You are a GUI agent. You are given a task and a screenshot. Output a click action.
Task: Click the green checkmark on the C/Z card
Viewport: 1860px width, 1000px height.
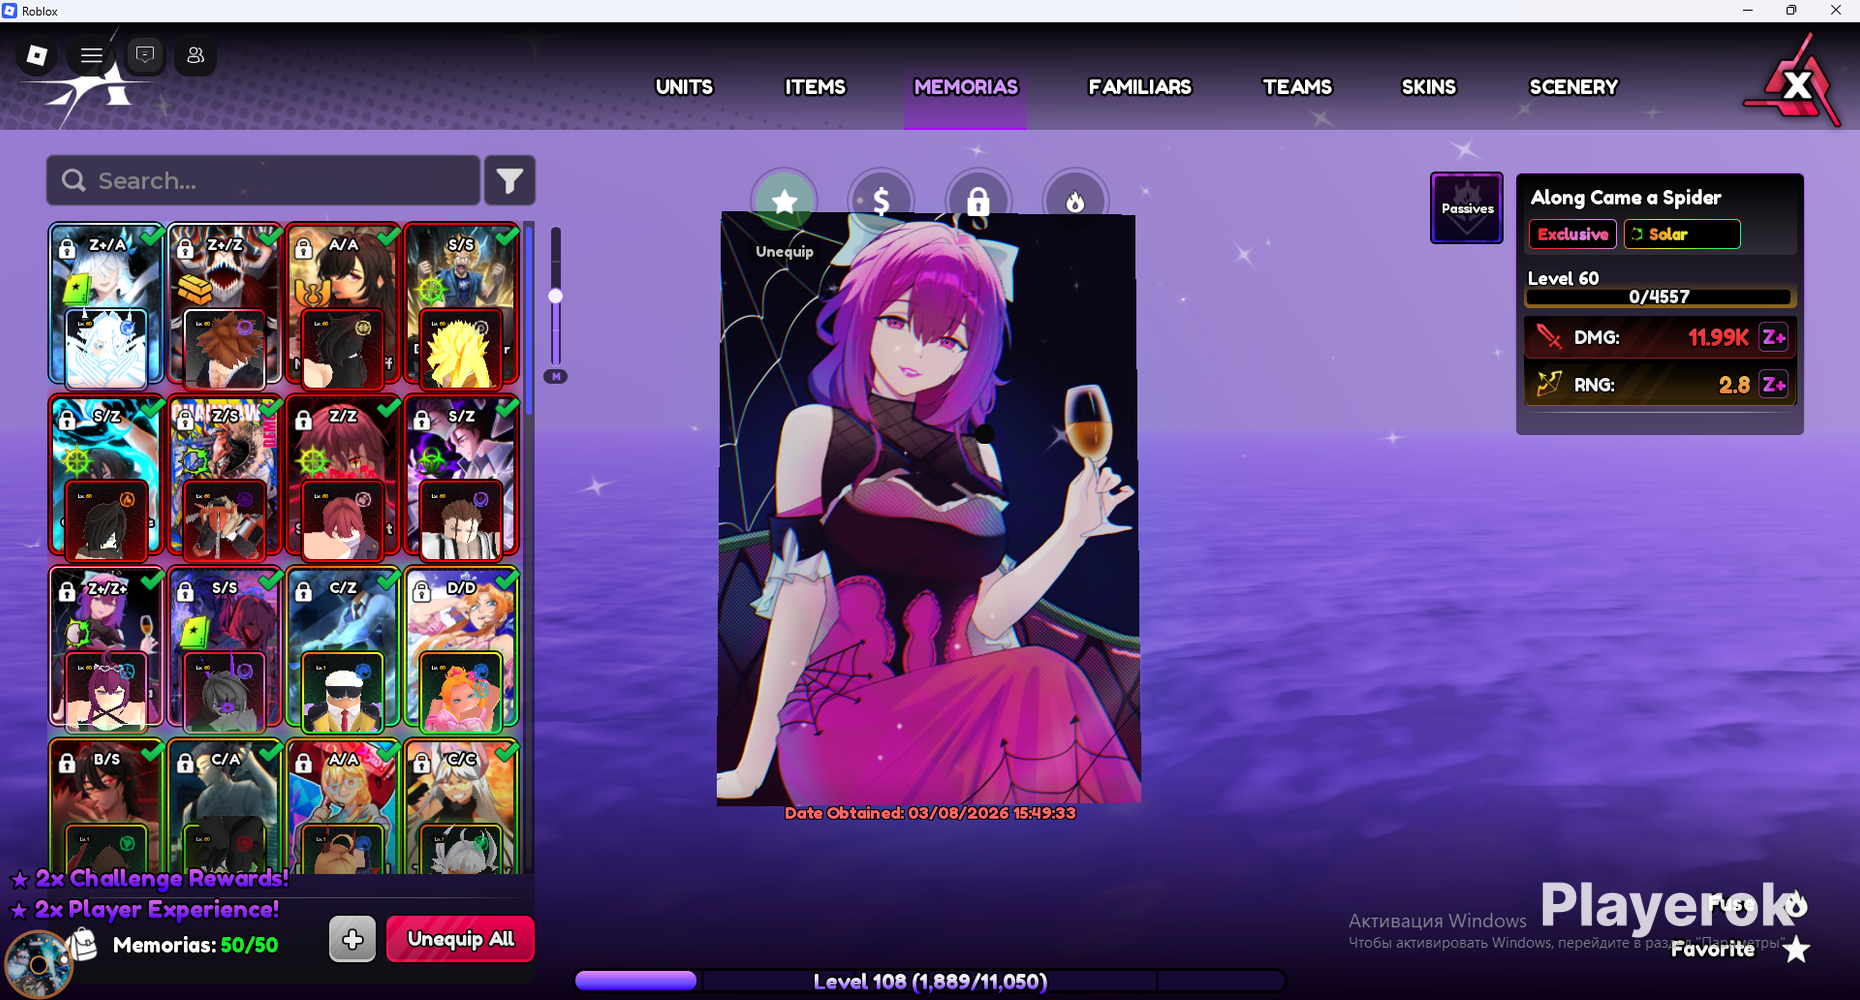click(x=388, y=579)
